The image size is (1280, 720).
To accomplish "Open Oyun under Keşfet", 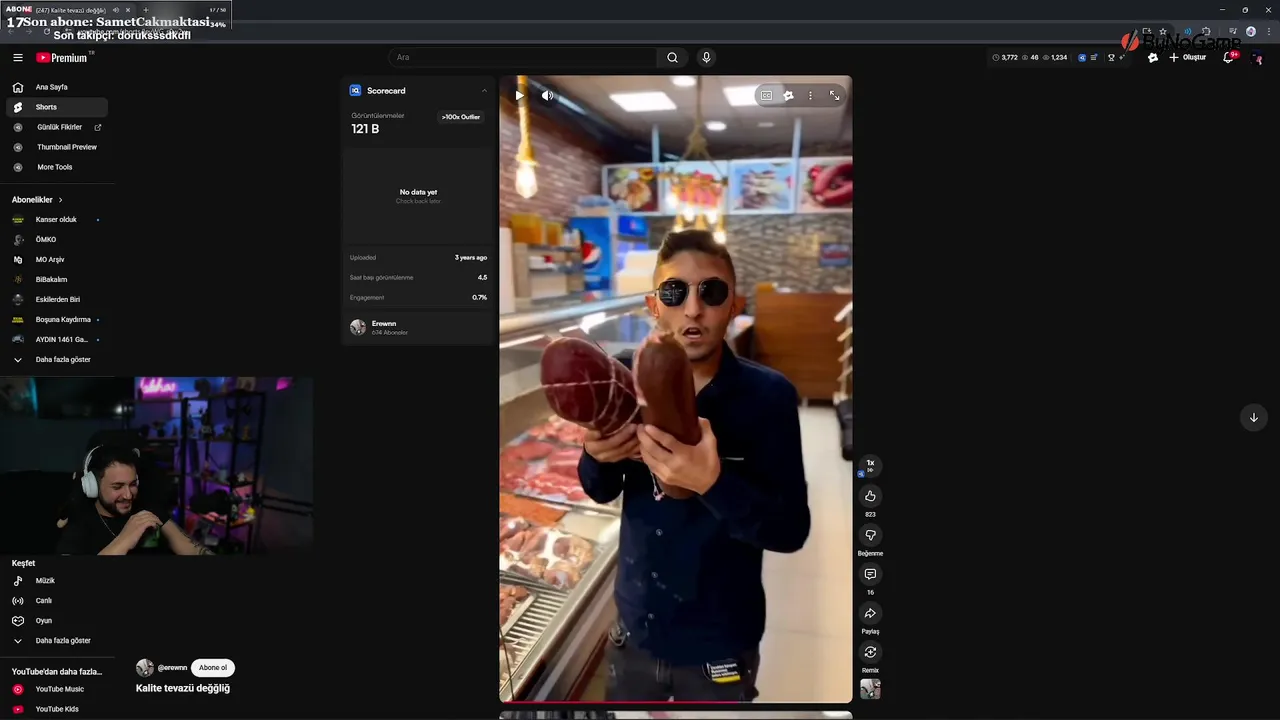I will point(57,620).
